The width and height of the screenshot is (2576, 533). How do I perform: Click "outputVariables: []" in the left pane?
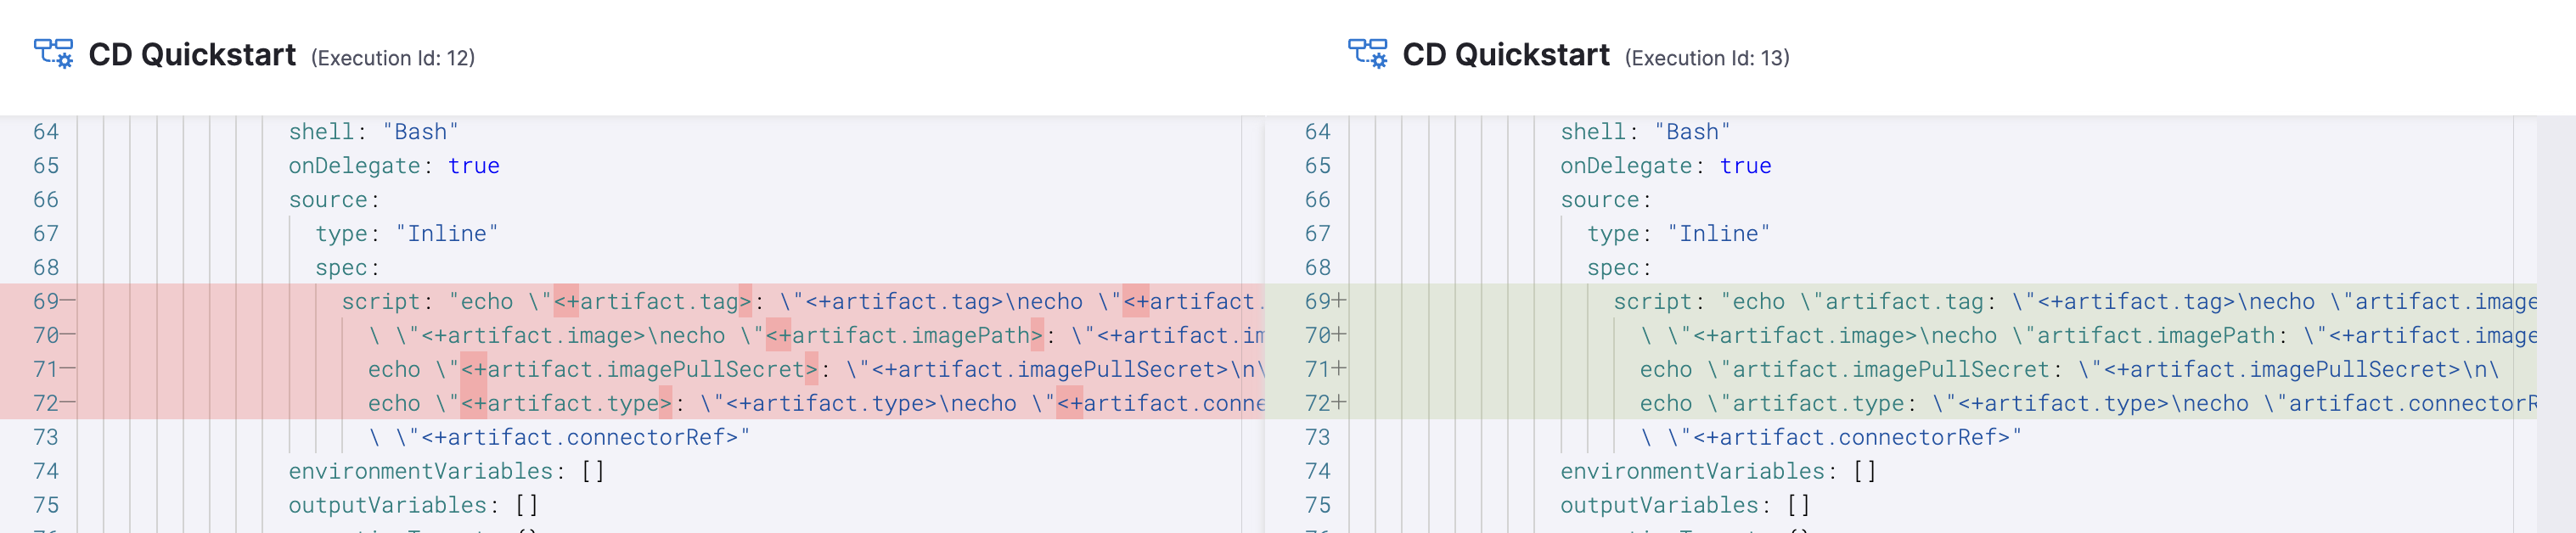pos(413,505)
